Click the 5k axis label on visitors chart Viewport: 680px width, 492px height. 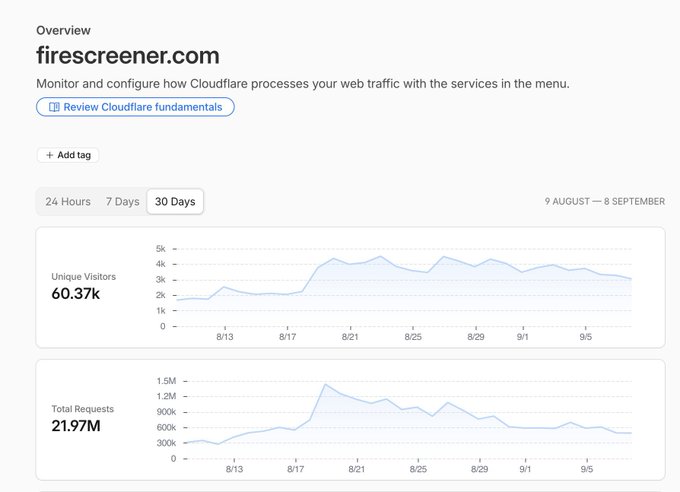[x=161, y=249]
